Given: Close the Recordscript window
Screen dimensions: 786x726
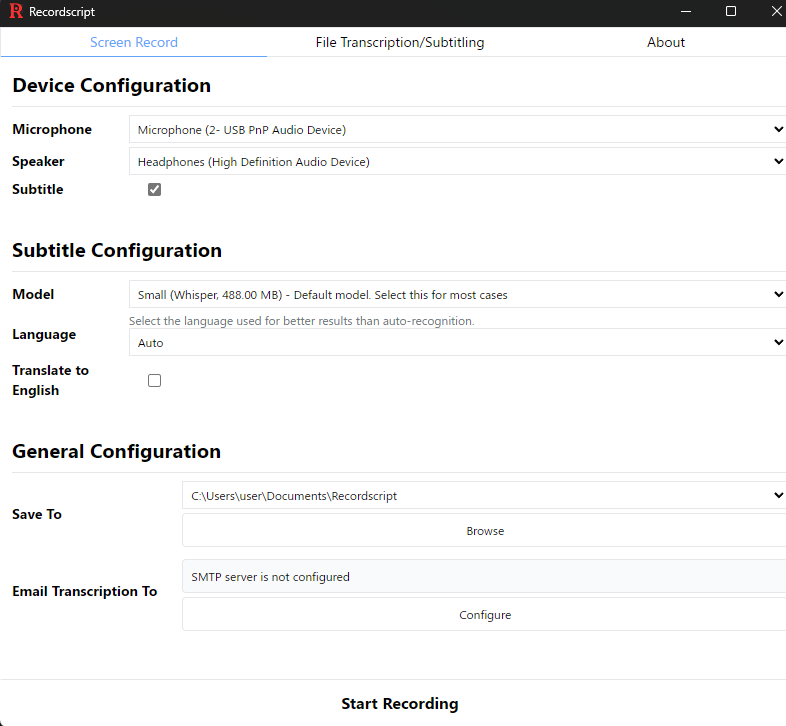Looking at the screenshot, I should [776, 11].
